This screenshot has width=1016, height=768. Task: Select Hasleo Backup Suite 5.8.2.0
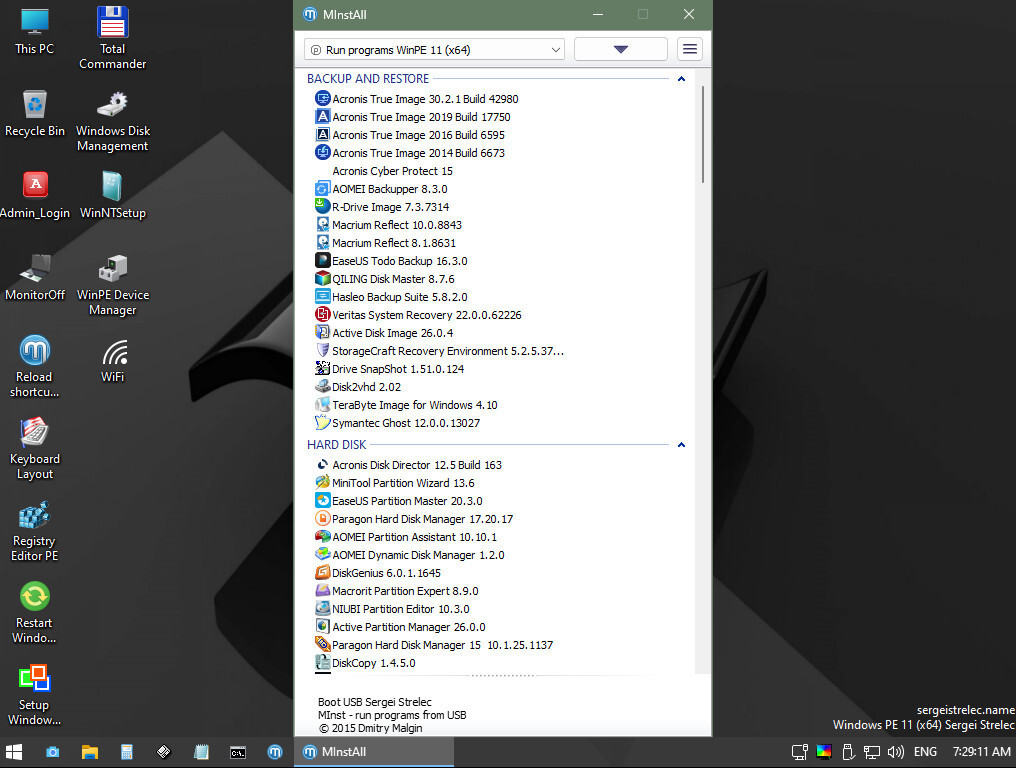tap(400, 297)
